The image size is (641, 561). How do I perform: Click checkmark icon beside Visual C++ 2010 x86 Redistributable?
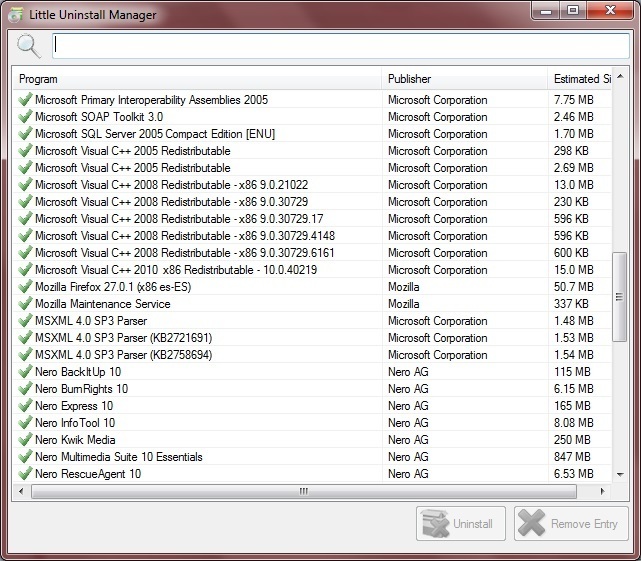[x=25, y=270]
